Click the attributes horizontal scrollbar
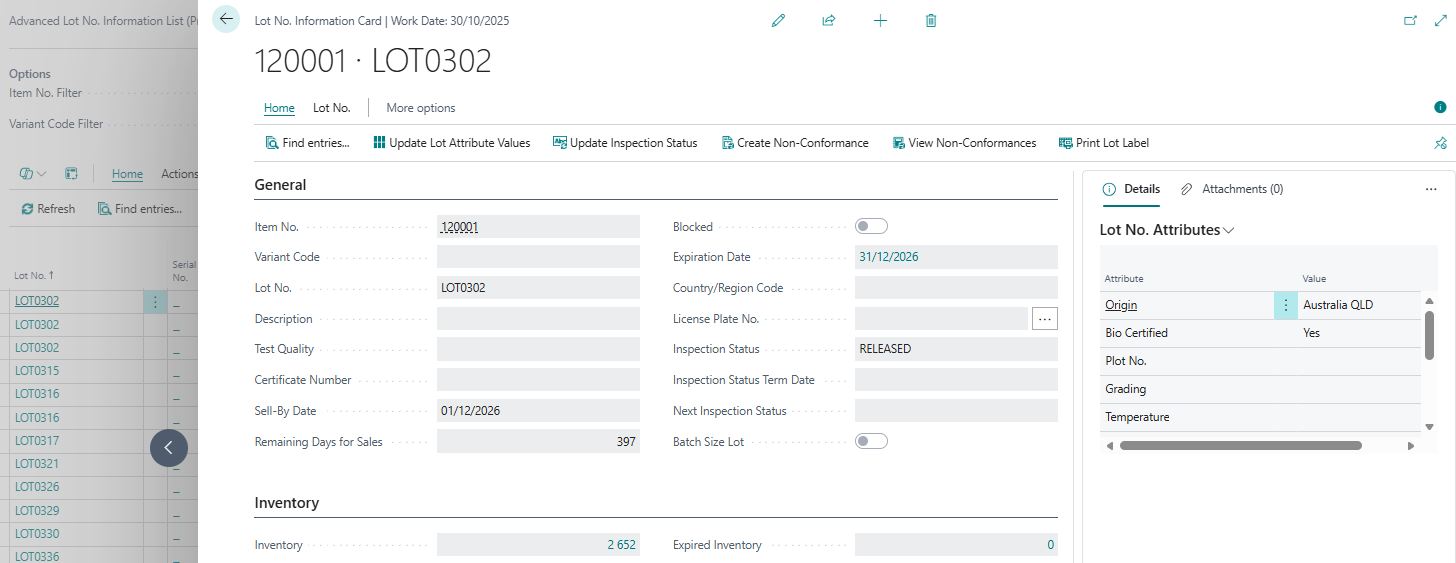 pos(1240,446)
